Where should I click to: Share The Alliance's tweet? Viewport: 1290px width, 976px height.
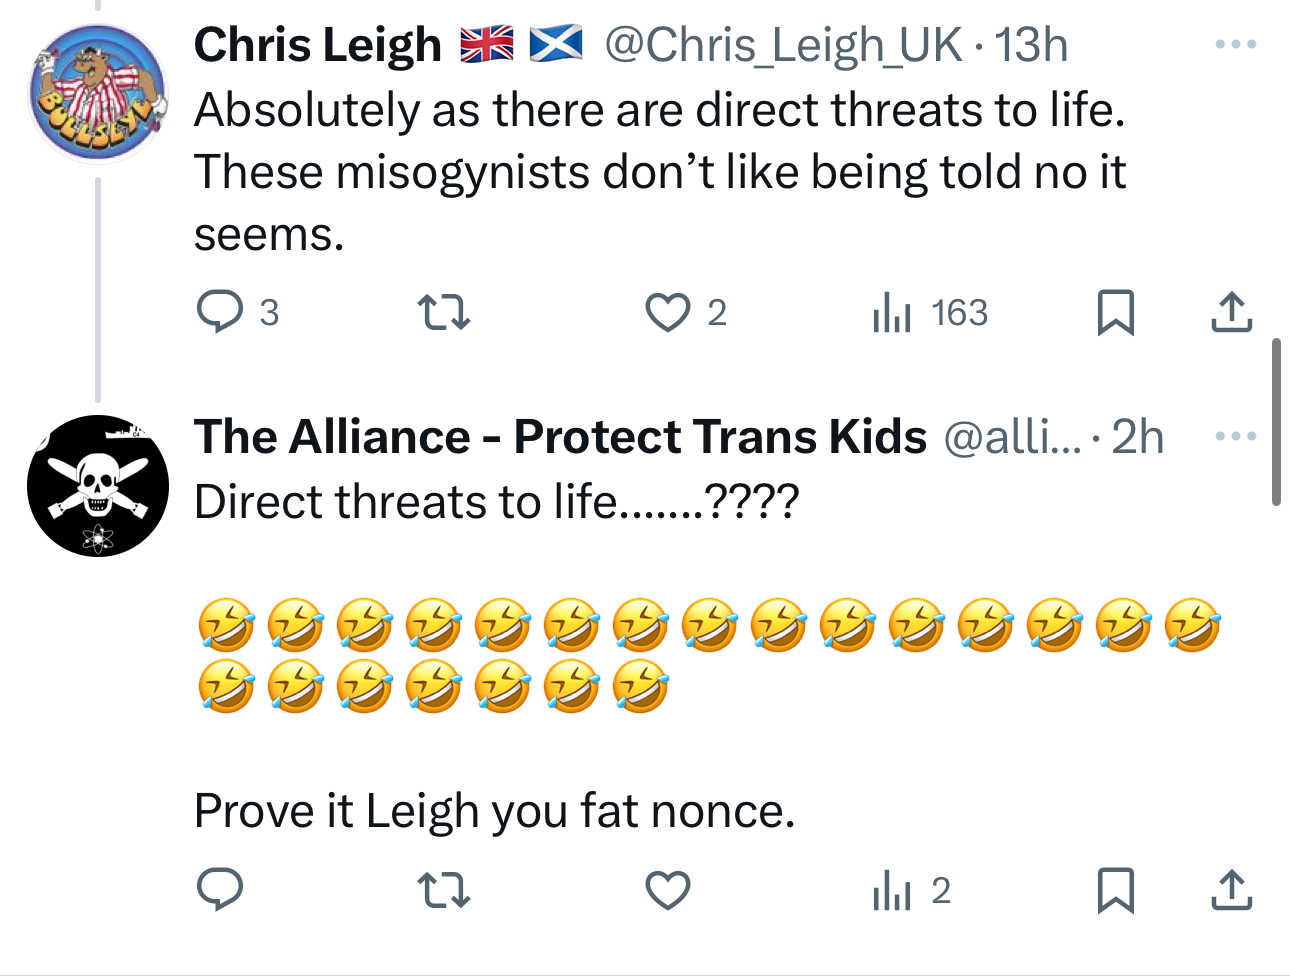tap(1231, 890)
